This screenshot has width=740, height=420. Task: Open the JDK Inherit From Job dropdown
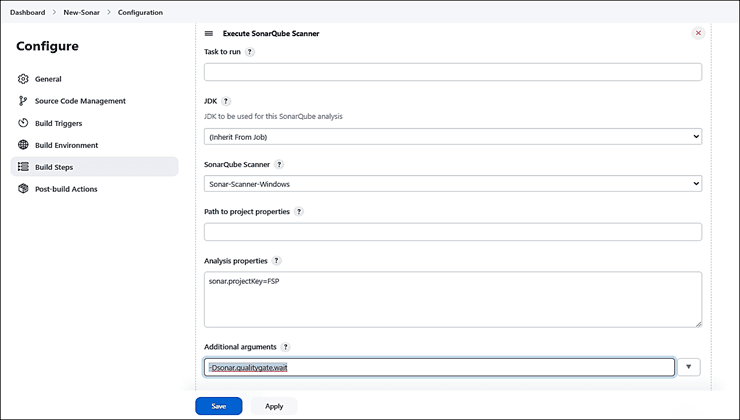(x=452, y=136)
